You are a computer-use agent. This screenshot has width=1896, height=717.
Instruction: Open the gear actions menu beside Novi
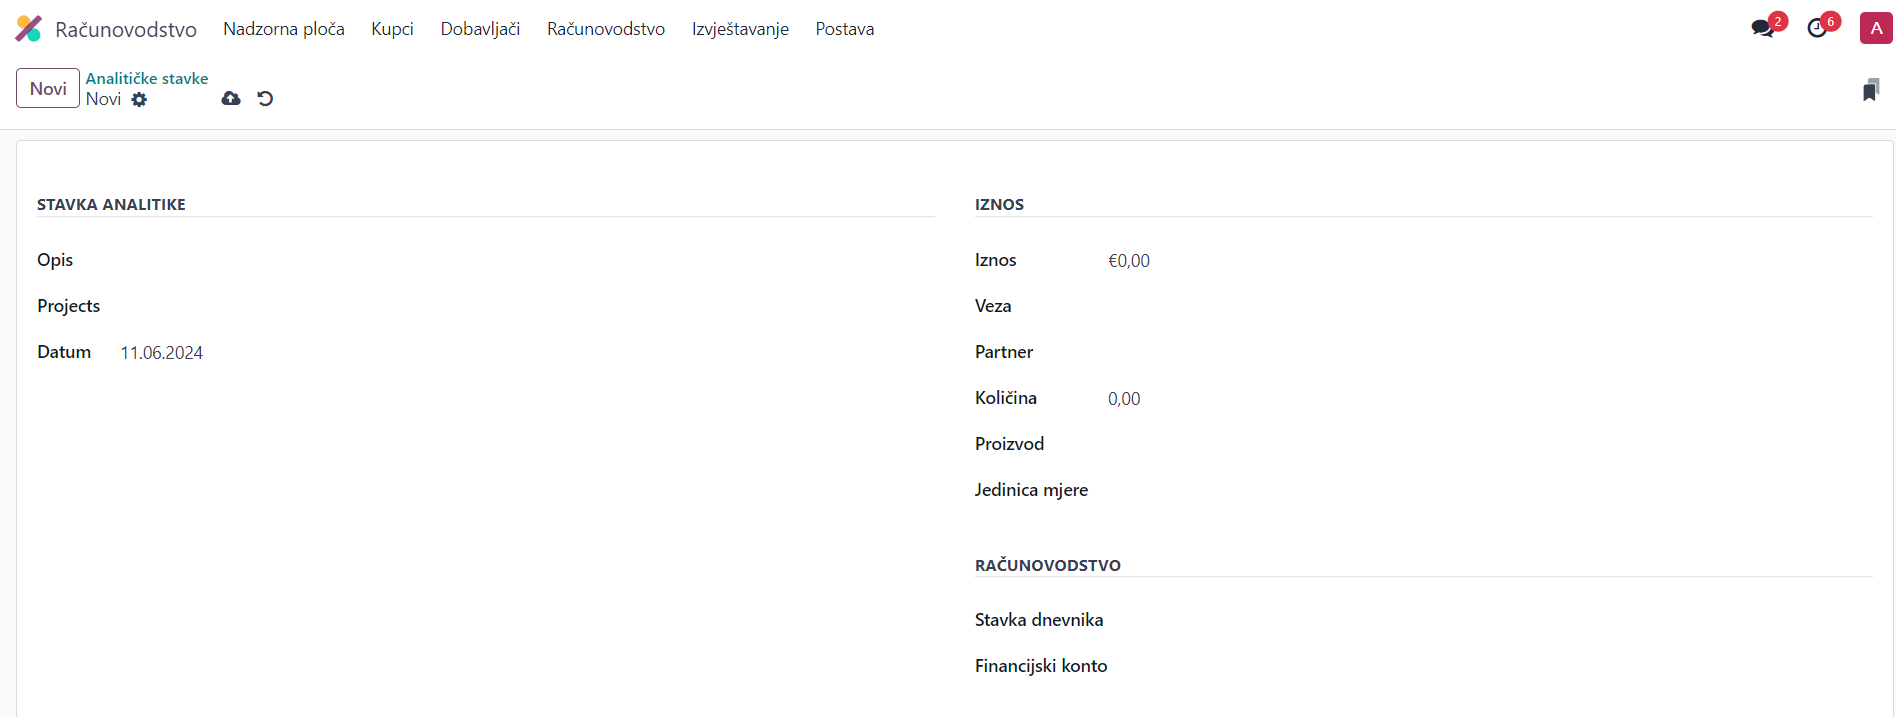(x=139, y=99)
